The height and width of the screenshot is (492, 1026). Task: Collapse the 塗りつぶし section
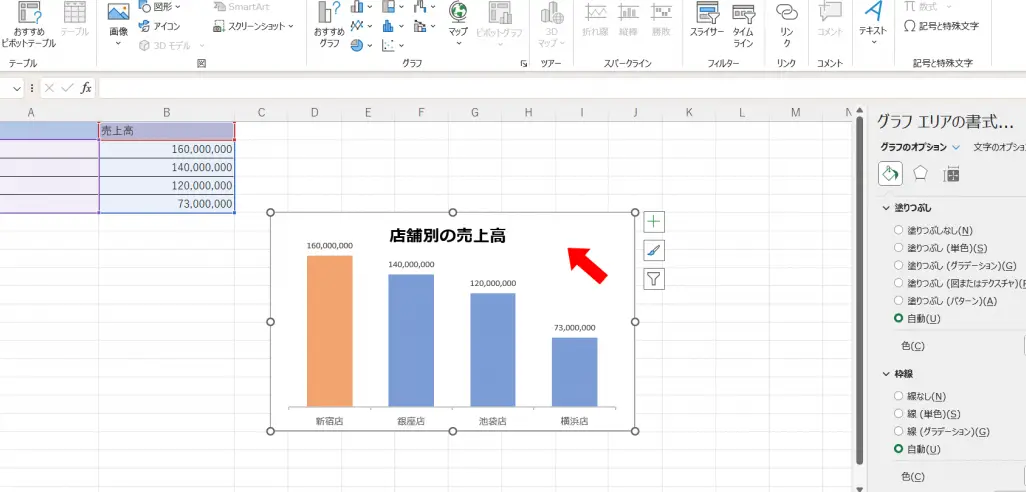[x=886, y=208]
